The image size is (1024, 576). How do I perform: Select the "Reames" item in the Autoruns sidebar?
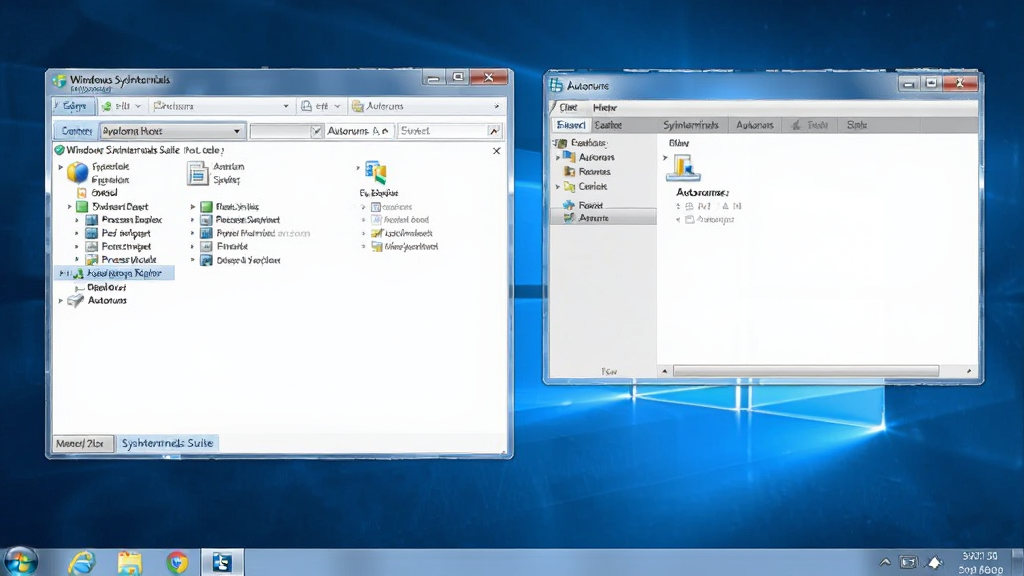pyautogui.click(x=587, y=172)
